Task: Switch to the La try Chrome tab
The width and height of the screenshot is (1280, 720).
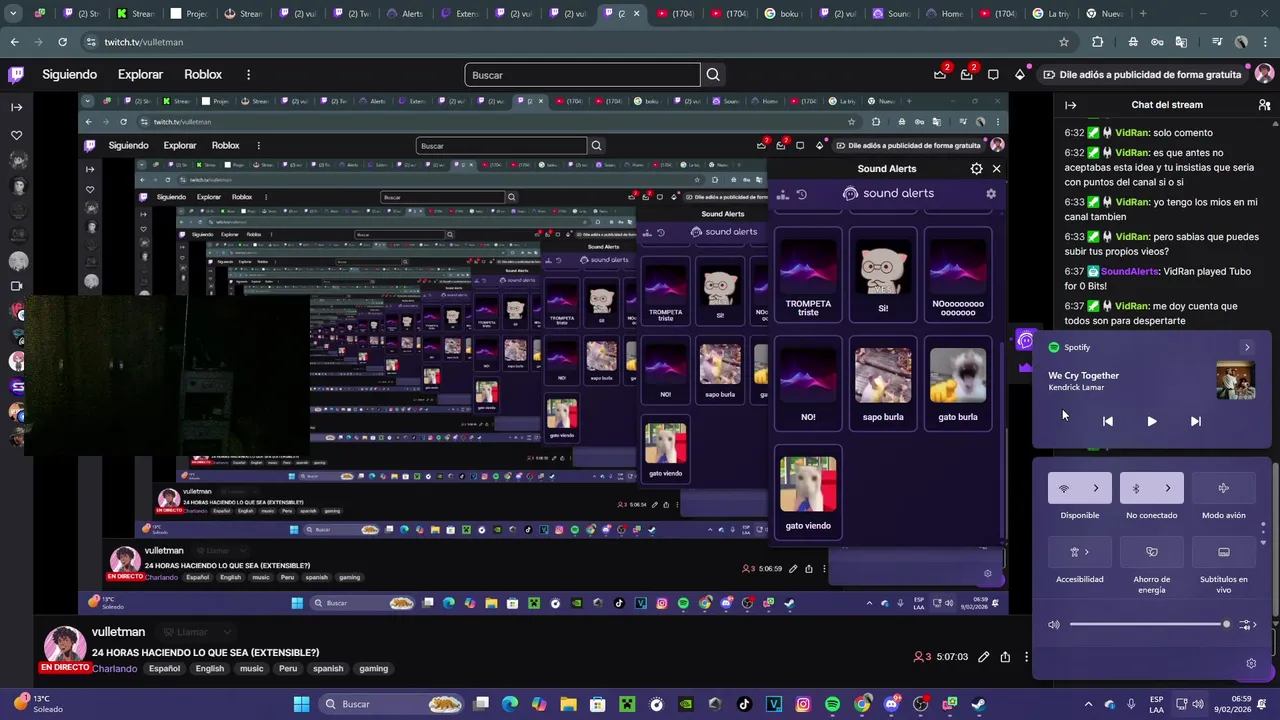Action: pos(1052,13)
